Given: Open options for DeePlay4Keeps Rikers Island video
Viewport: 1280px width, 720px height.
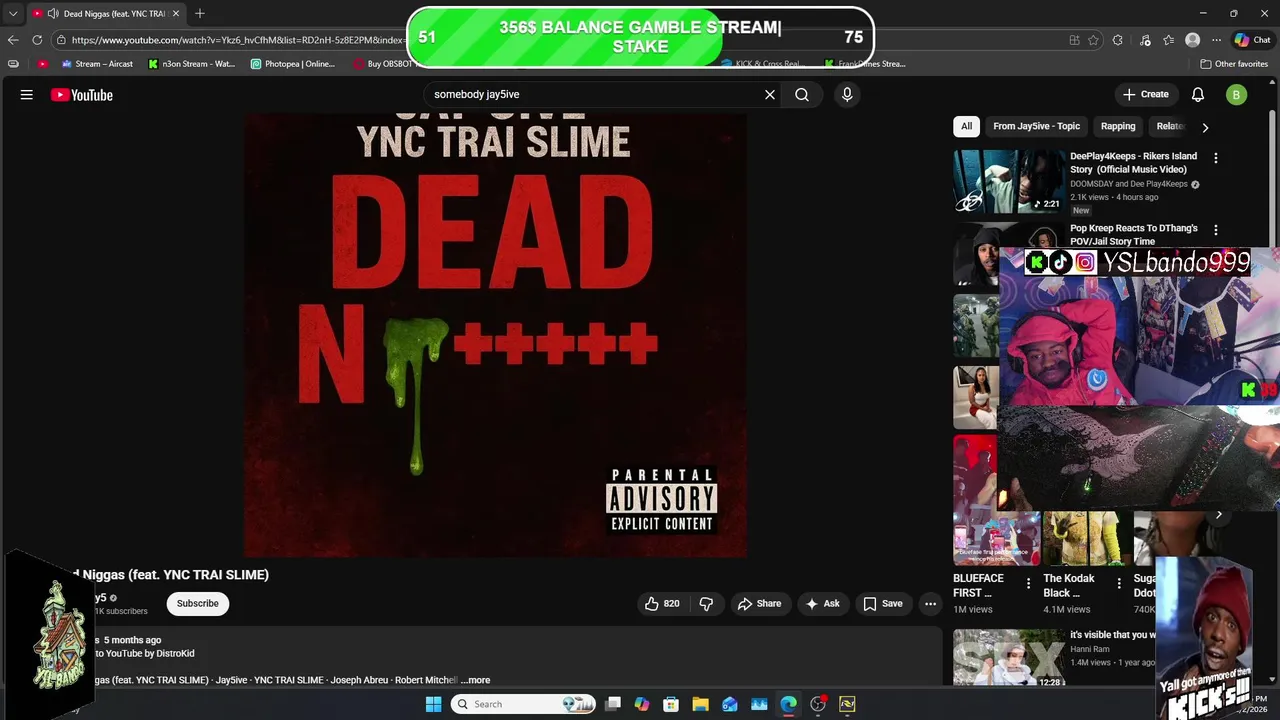Looking at the screenshot, I should [x=1216, y=158].
